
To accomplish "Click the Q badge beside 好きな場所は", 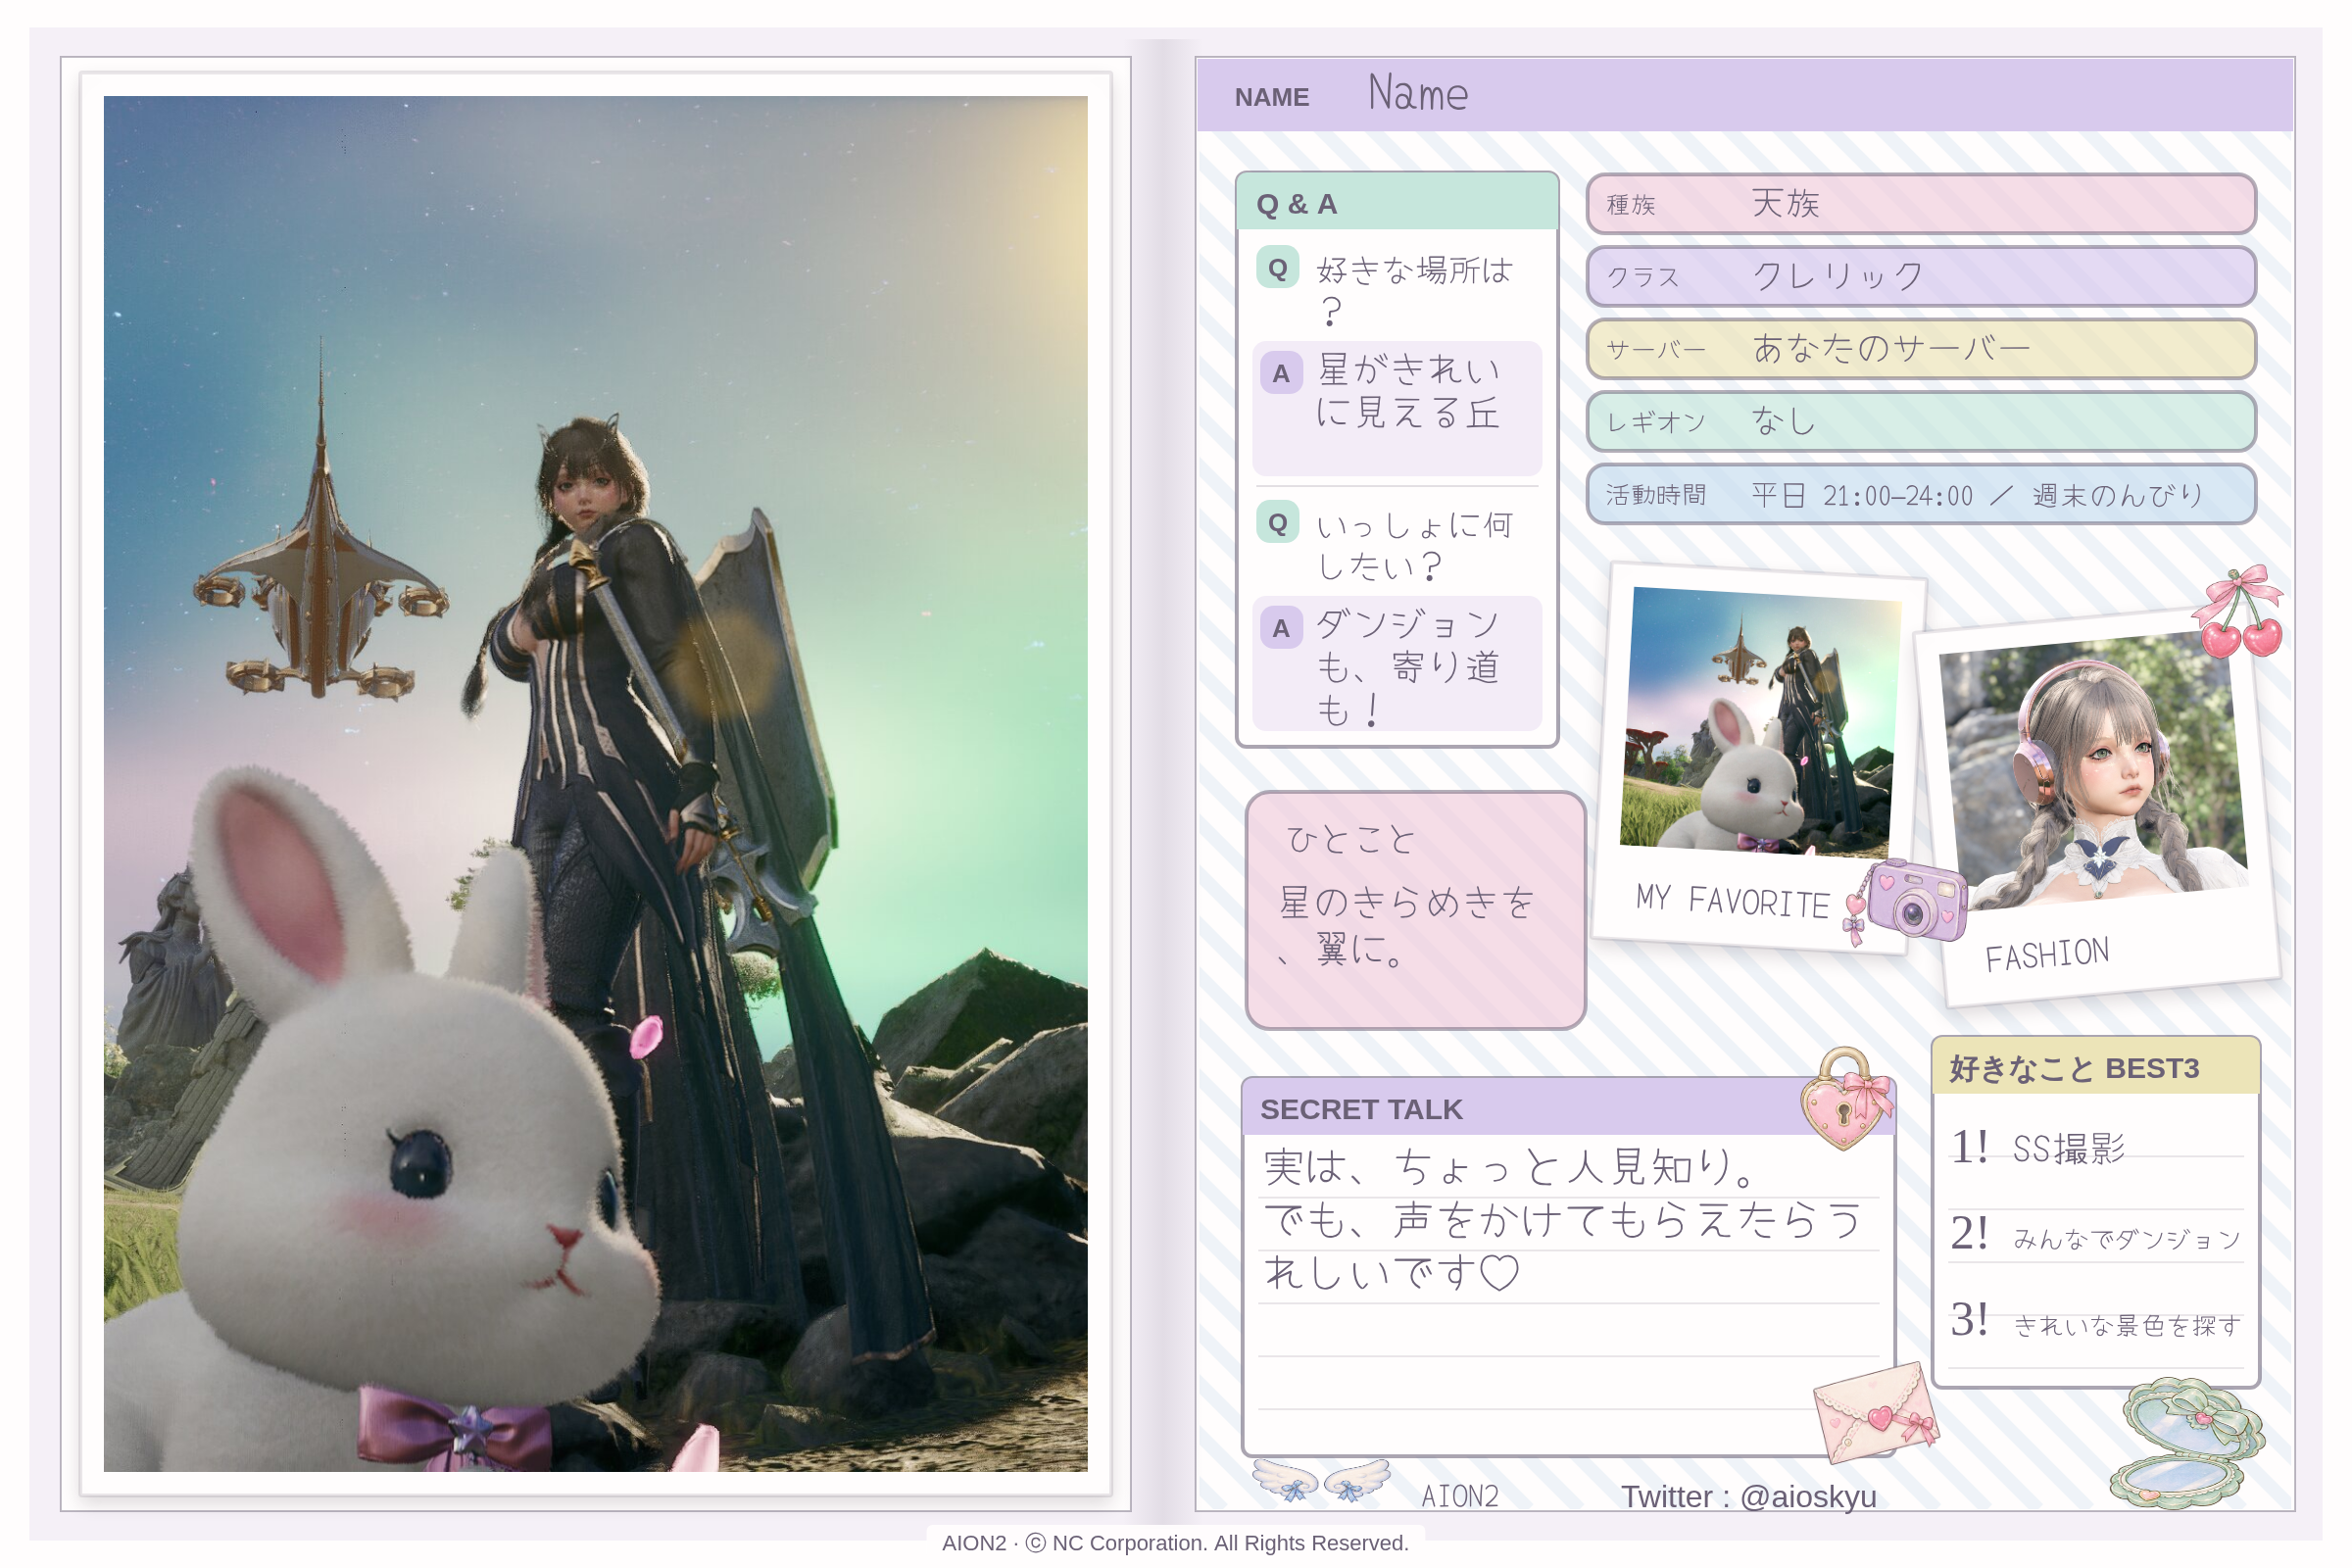I will [1277, 268].
